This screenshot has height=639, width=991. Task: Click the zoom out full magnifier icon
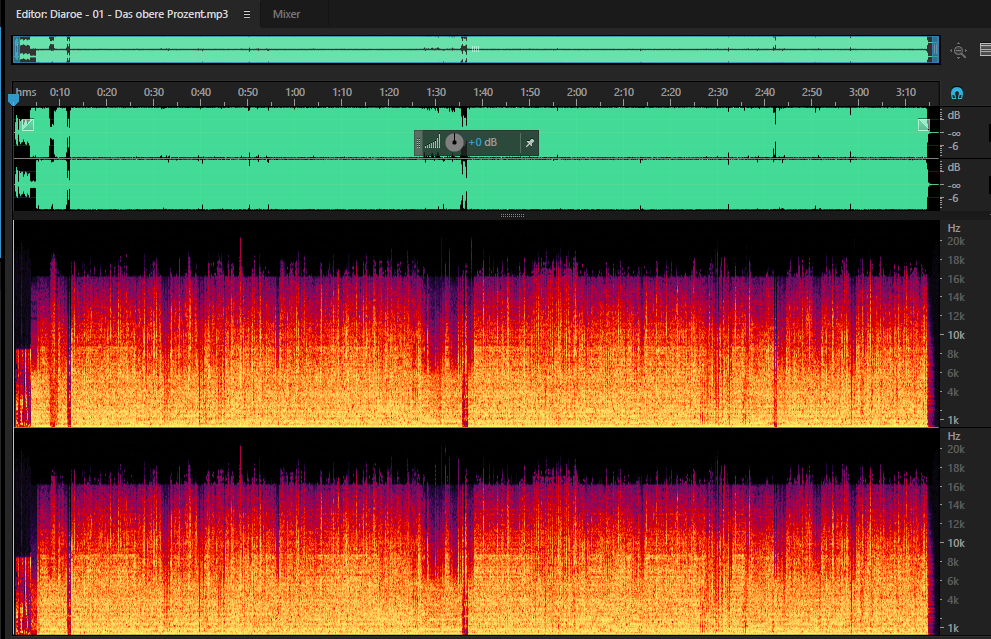[959, 51]
